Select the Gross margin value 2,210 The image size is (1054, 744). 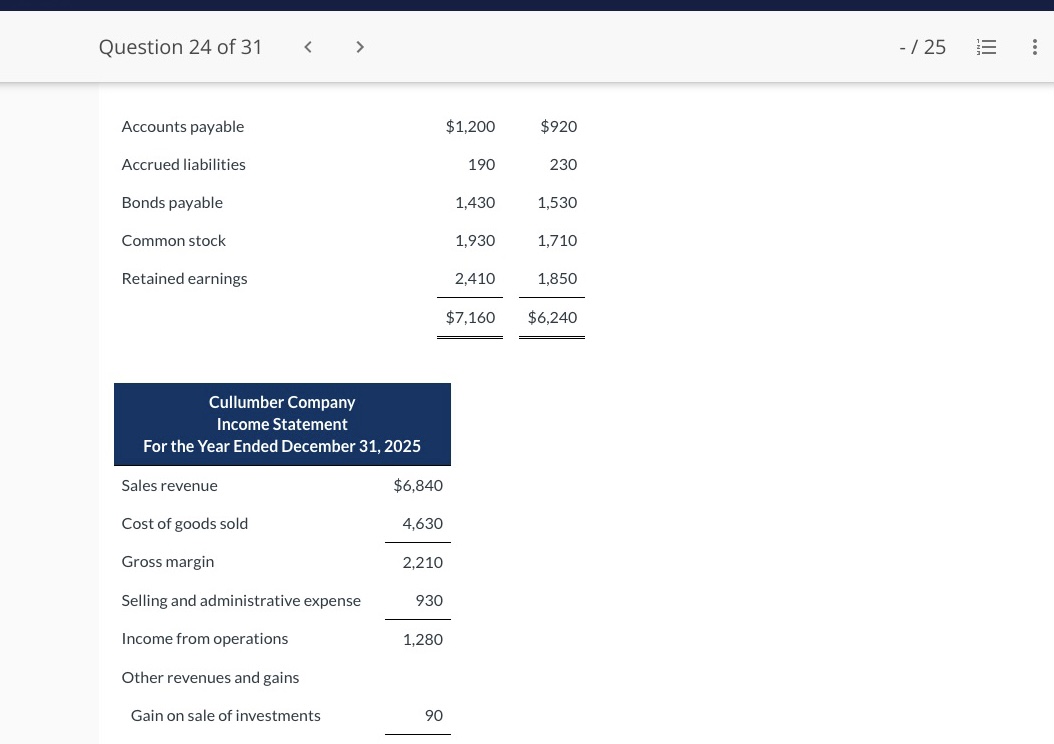coord(422,561)
